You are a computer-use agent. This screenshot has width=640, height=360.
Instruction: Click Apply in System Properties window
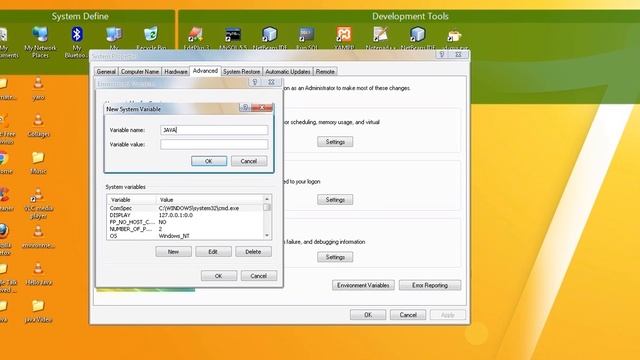tap(448, 315)
